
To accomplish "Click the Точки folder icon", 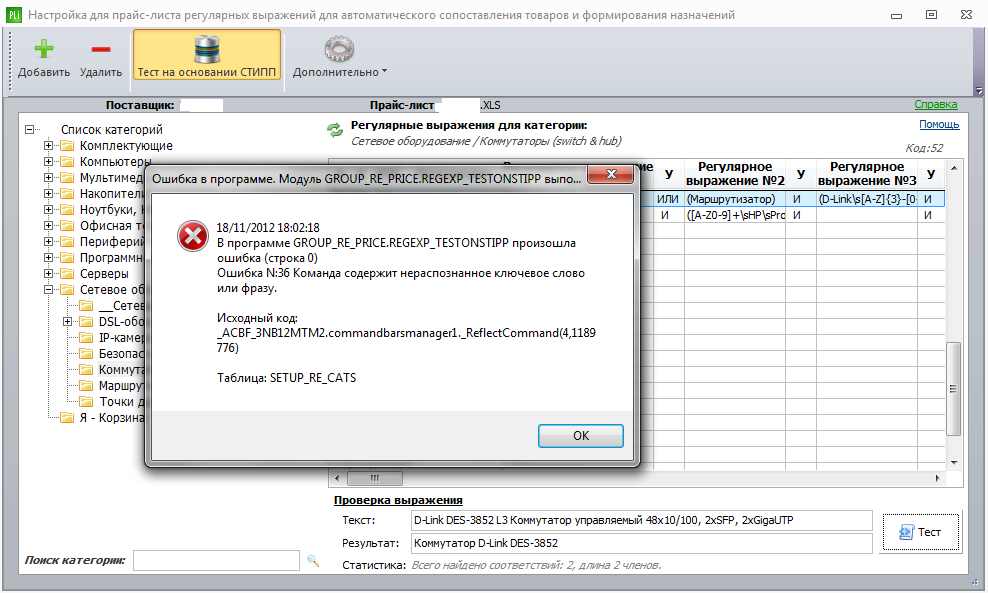I will tap(86, 401).
